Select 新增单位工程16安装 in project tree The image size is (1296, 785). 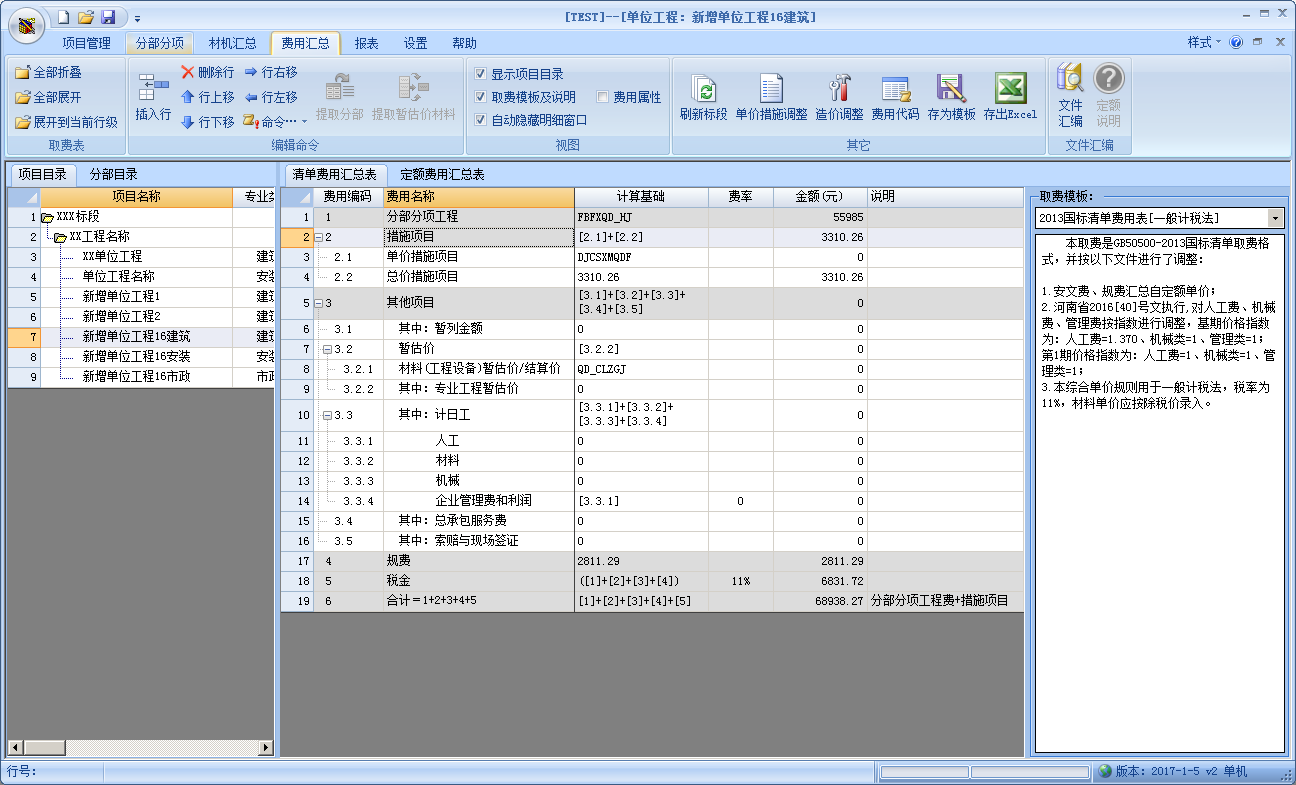coord(136,357)
